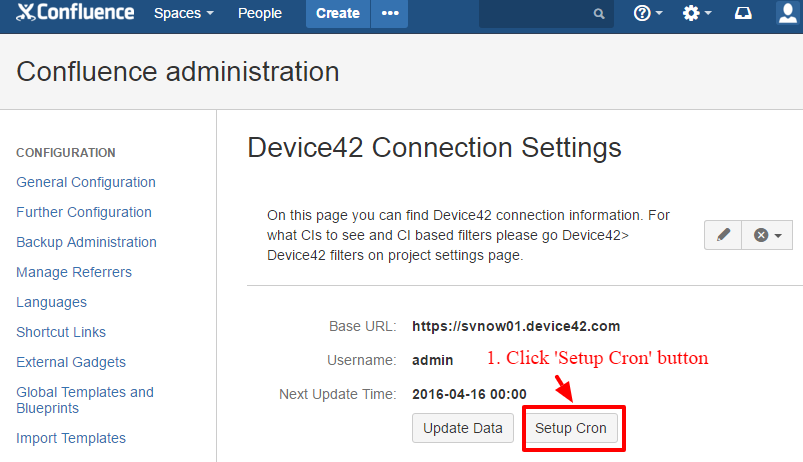The image size is (803, 462).
Task: Click the blue Create button
Action: 337,14
